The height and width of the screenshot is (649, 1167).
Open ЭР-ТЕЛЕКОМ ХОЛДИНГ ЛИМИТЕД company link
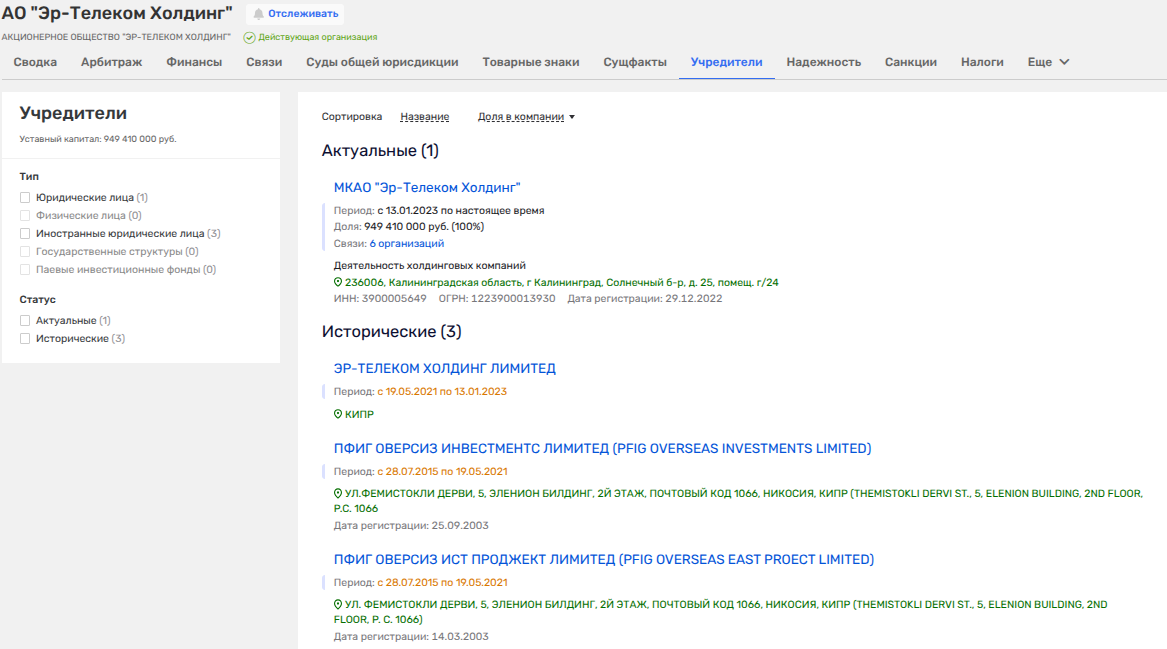click(x=444, y=369)
